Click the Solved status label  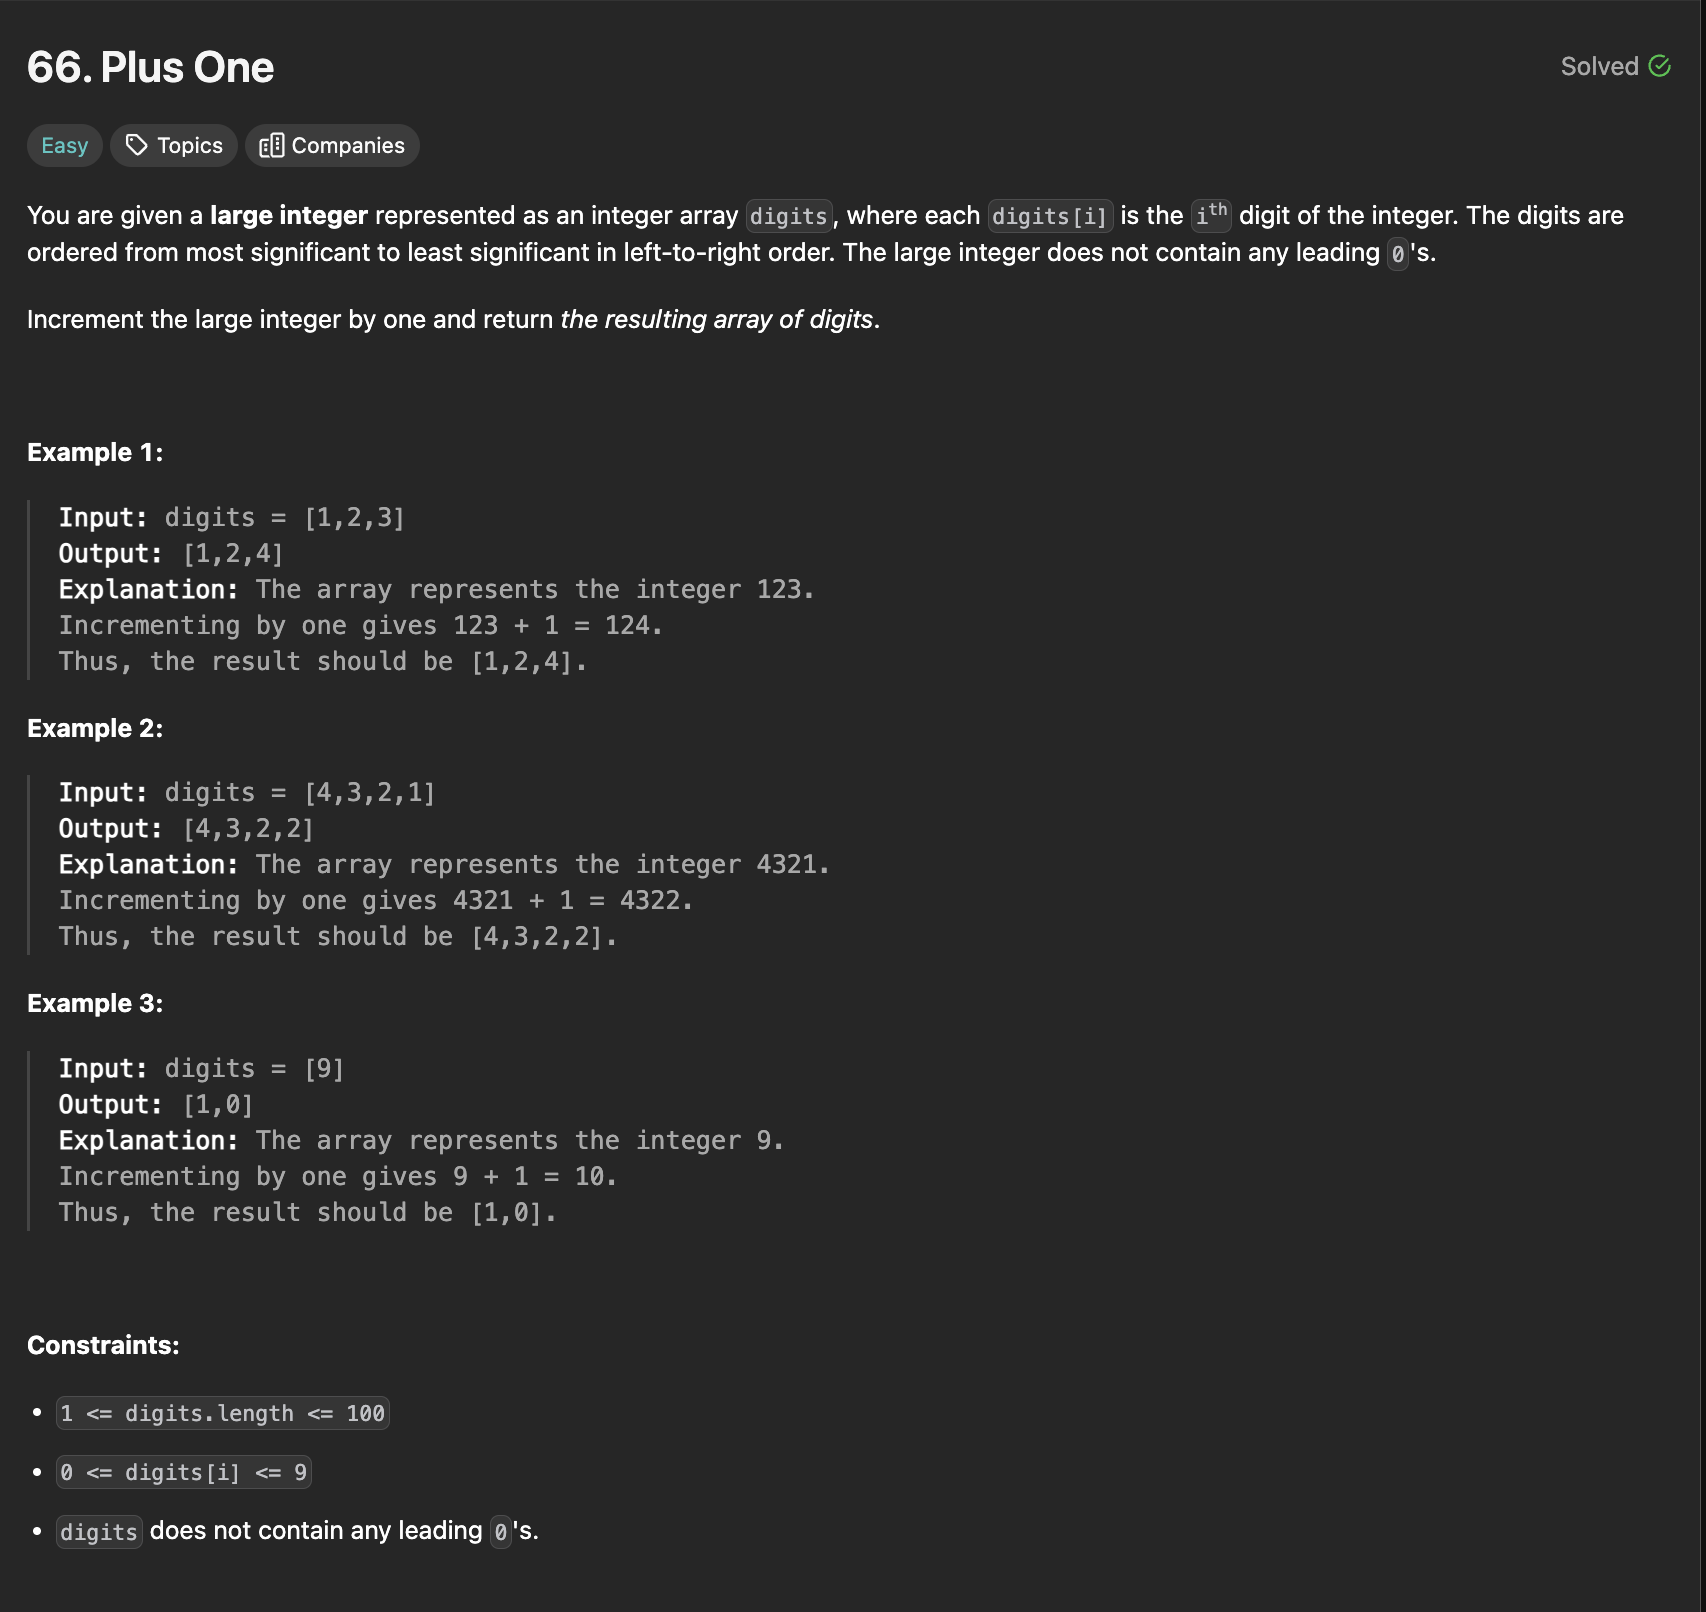tap(1599, 66)
